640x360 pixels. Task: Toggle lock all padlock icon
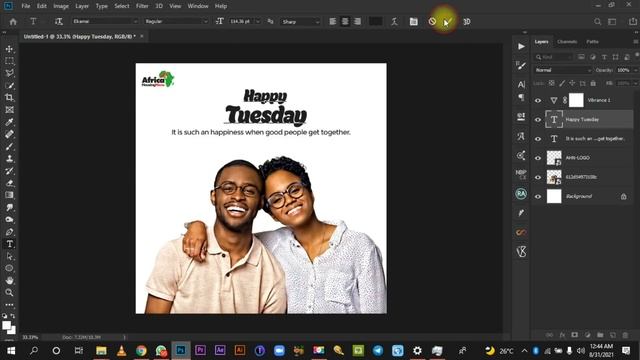pos(593,83)
